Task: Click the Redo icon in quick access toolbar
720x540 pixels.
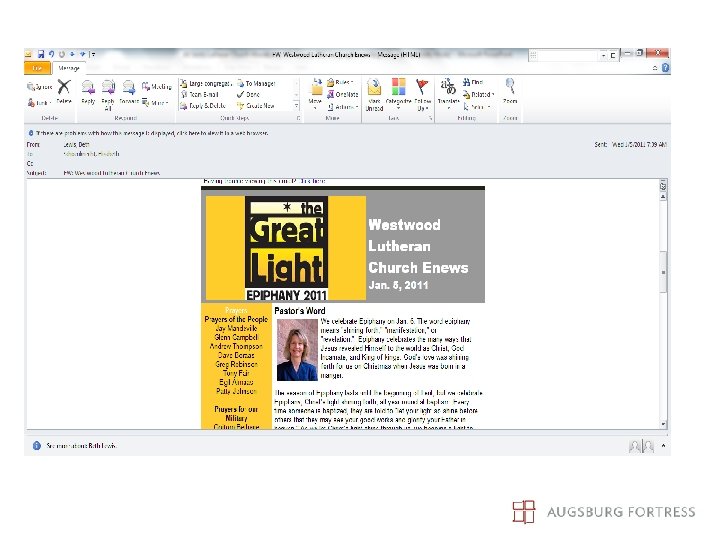Action: (62, 54)
